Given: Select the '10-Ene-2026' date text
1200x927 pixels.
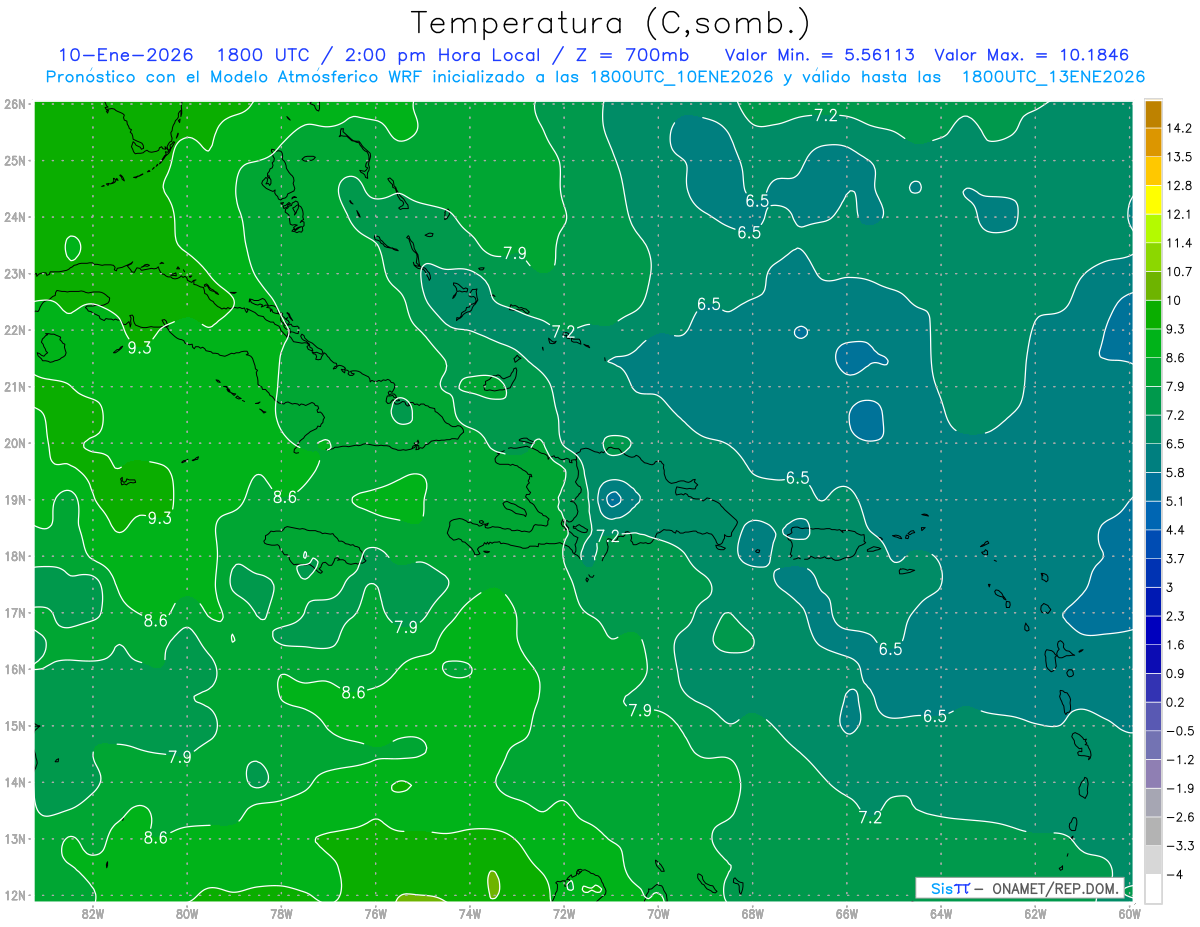Looking at the screenshot, I should pyautogui.click(x=125, y=55).
